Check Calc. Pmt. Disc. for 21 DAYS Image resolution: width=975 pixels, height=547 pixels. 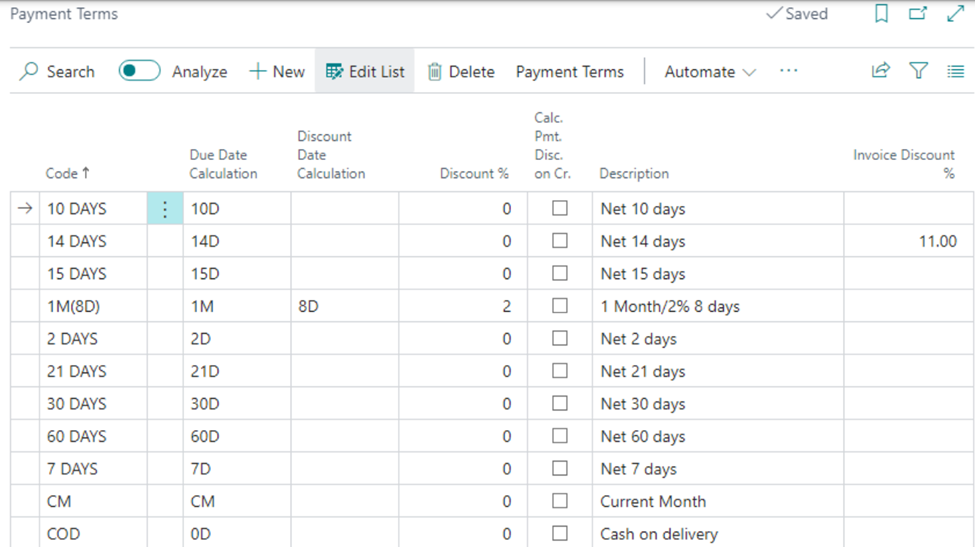pyautogui.click(x=560, y=370)
